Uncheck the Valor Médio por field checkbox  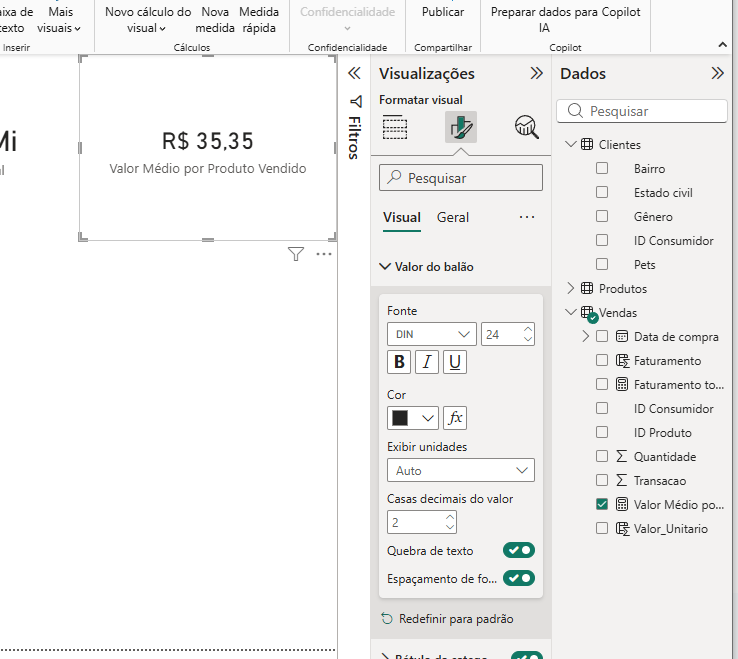coord(602,504)
